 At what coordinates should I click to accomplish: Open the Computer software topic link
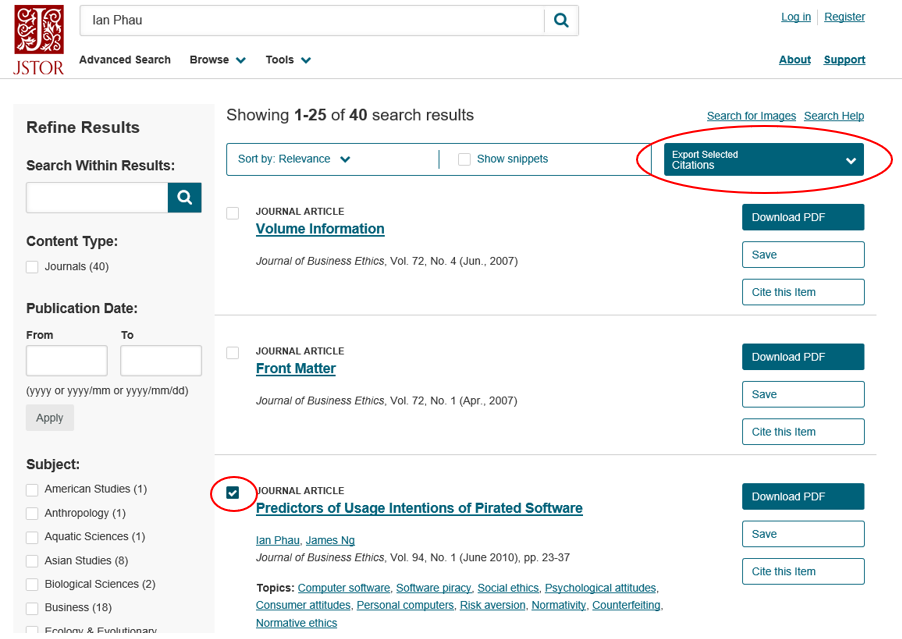pyautogui.click(x=343, y=588)
